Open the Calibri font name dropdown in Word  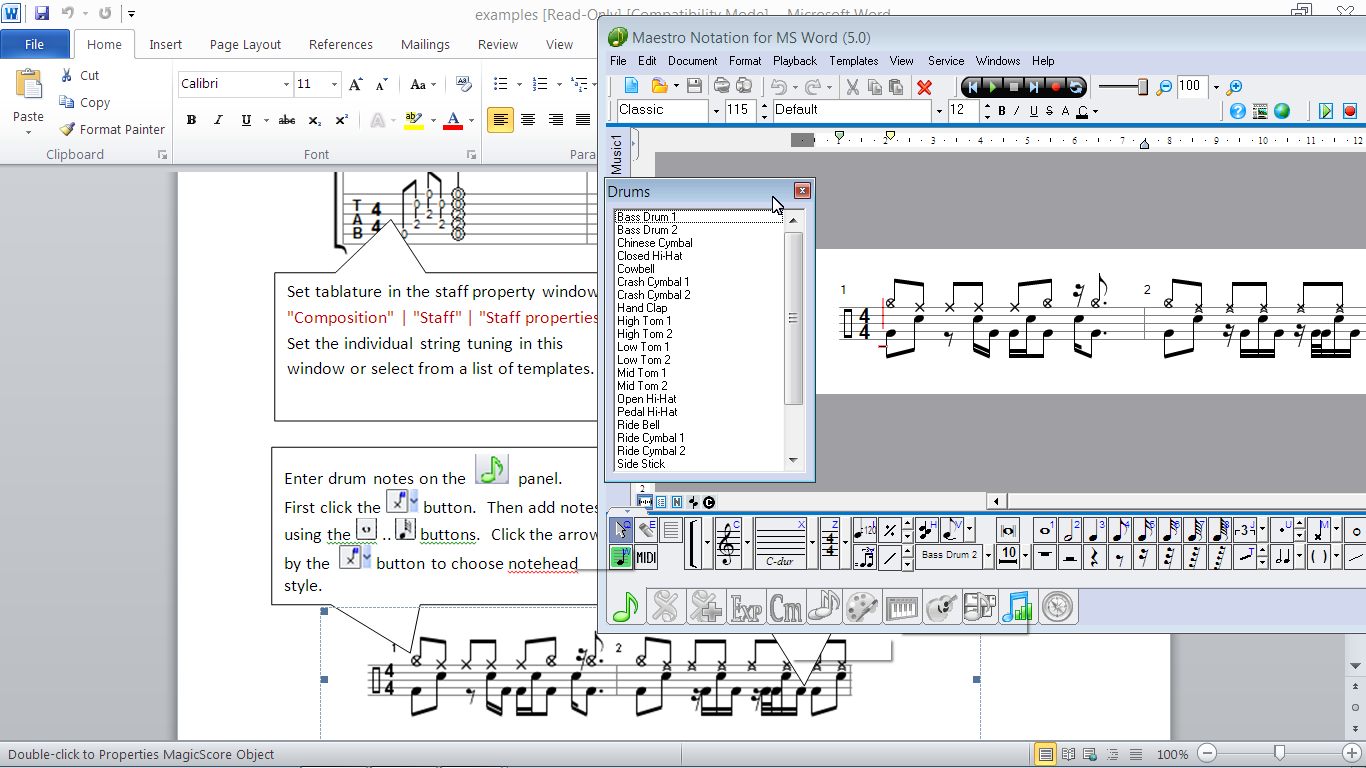(x=286, y=85)
